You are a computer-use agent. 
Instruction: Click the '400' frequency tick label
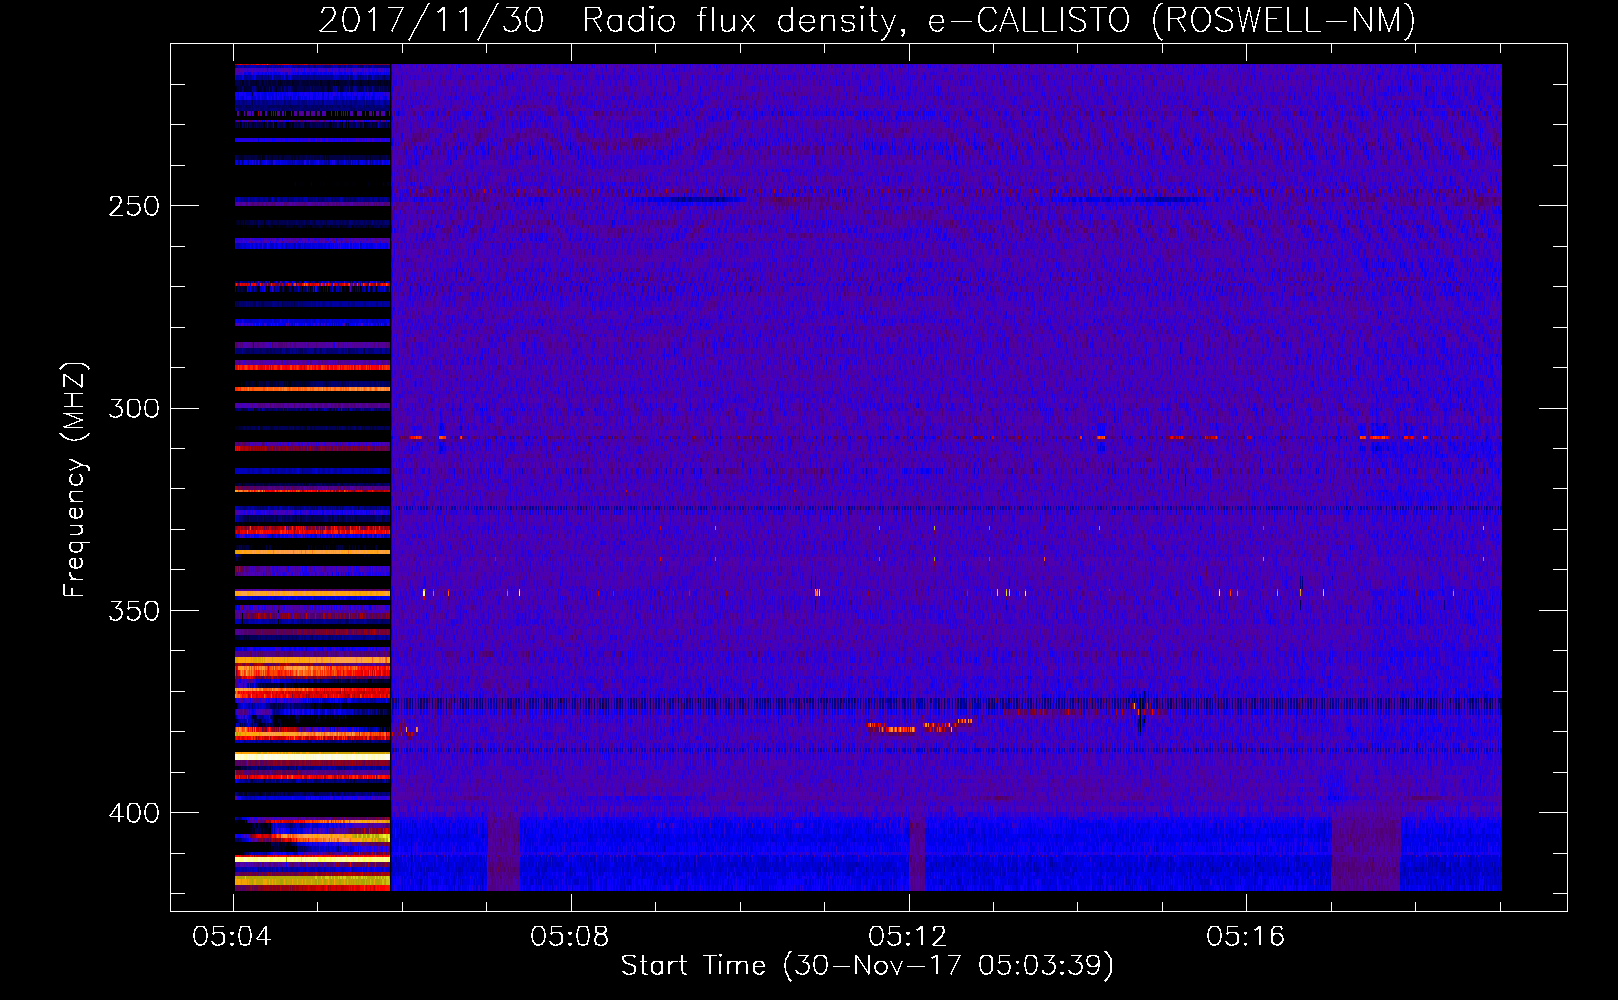pos(134,813)
